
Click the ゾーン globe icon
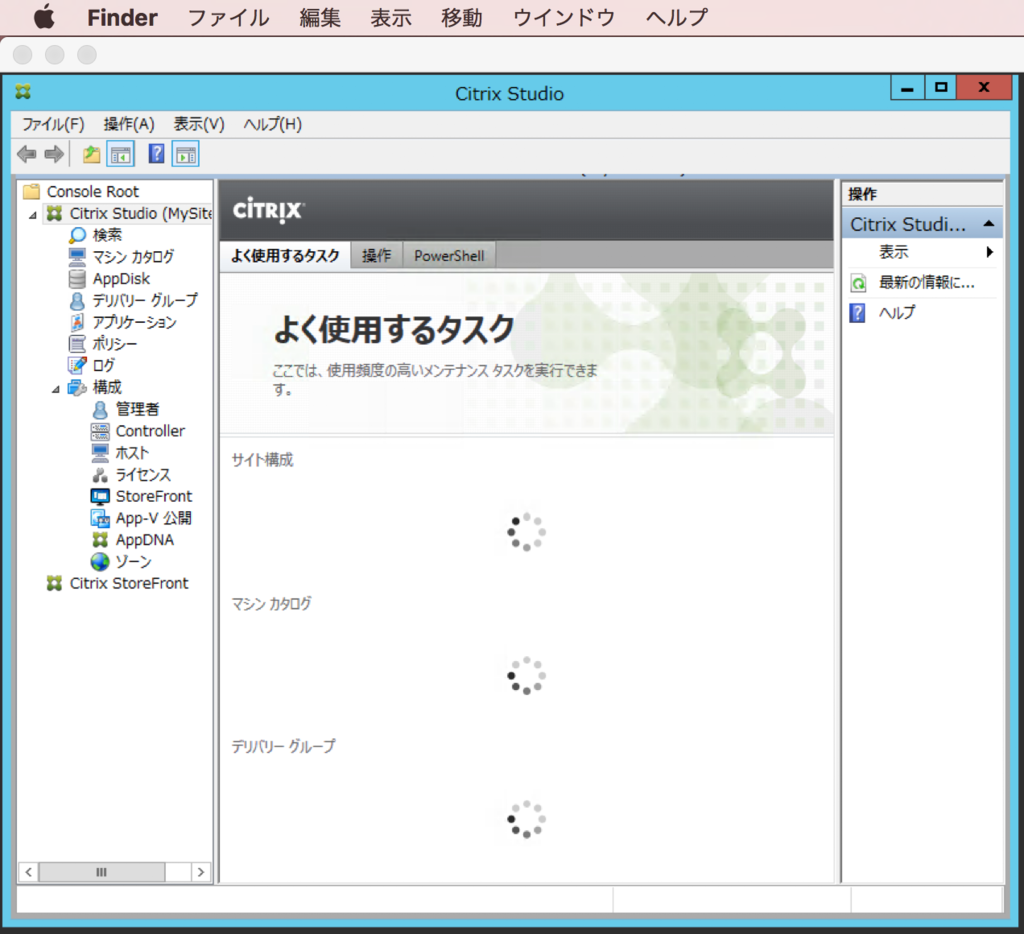click(x=100, y=562)
